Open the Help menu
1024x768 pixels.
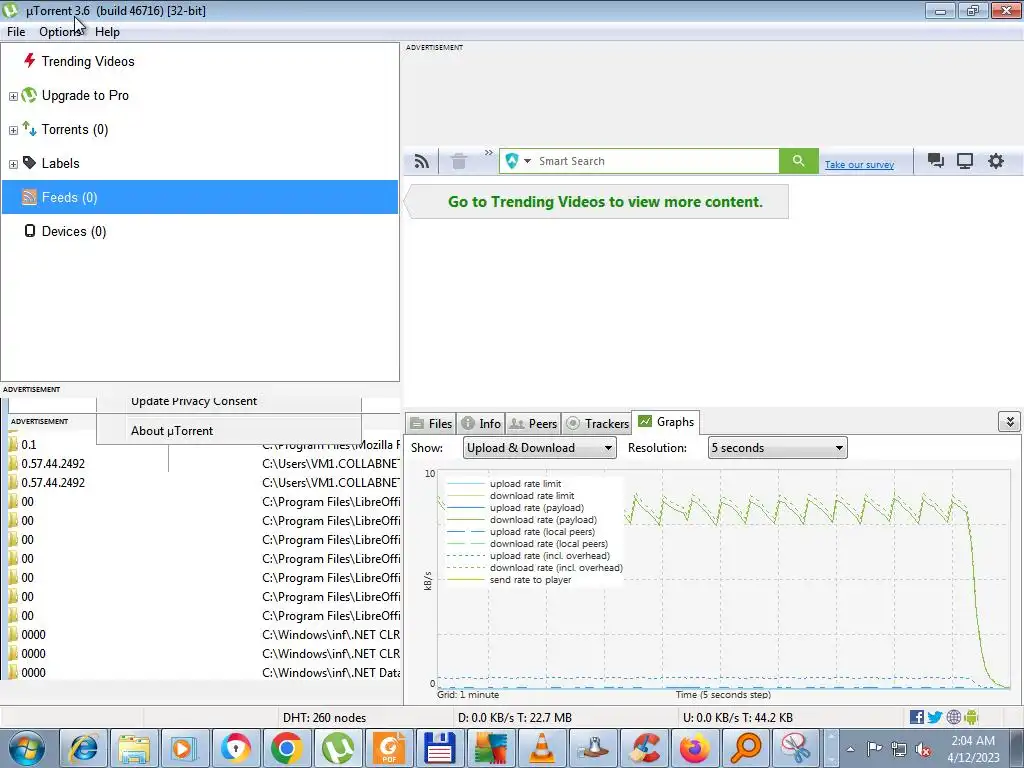[x=107, y=32]
